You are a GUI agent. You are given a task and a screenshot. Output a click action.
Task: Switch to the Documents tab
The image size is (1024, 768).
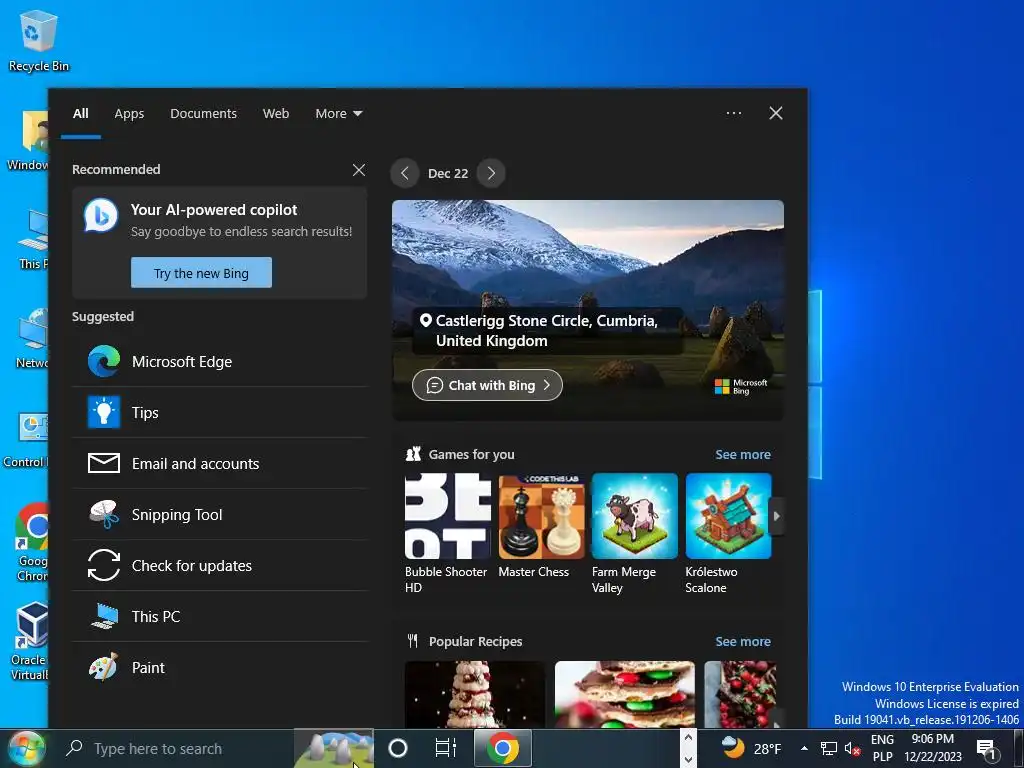pyautogui.click(x=203, y=114)
